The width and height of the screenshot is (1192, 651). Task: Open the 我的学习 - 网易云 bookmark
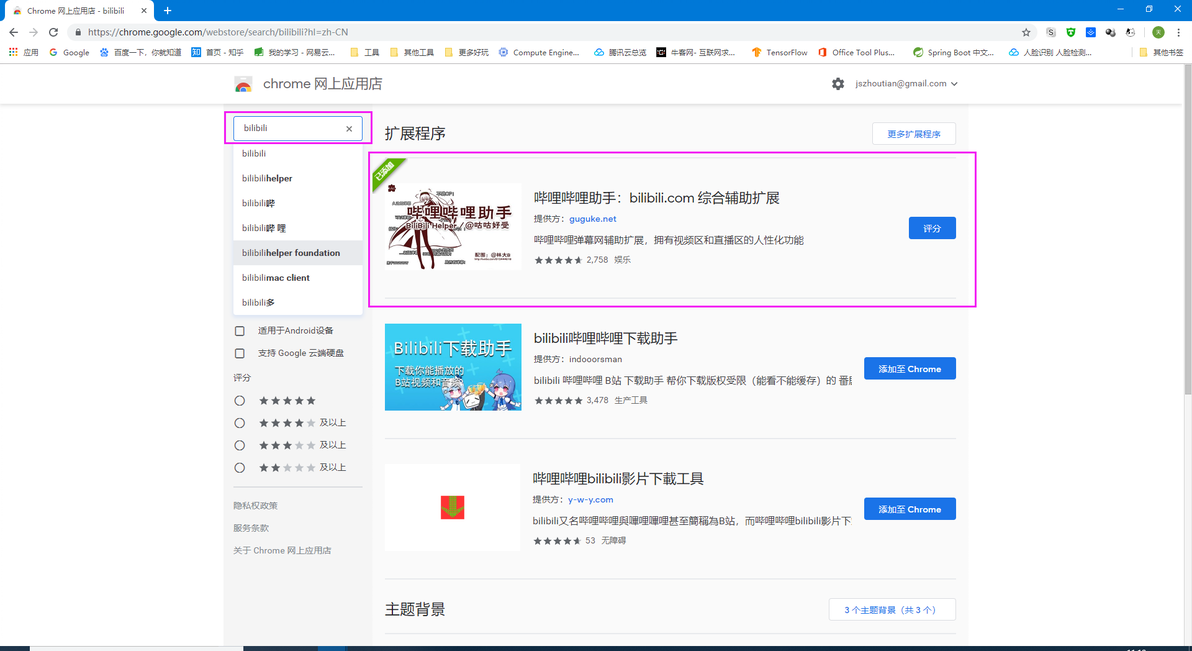point(295,52)
